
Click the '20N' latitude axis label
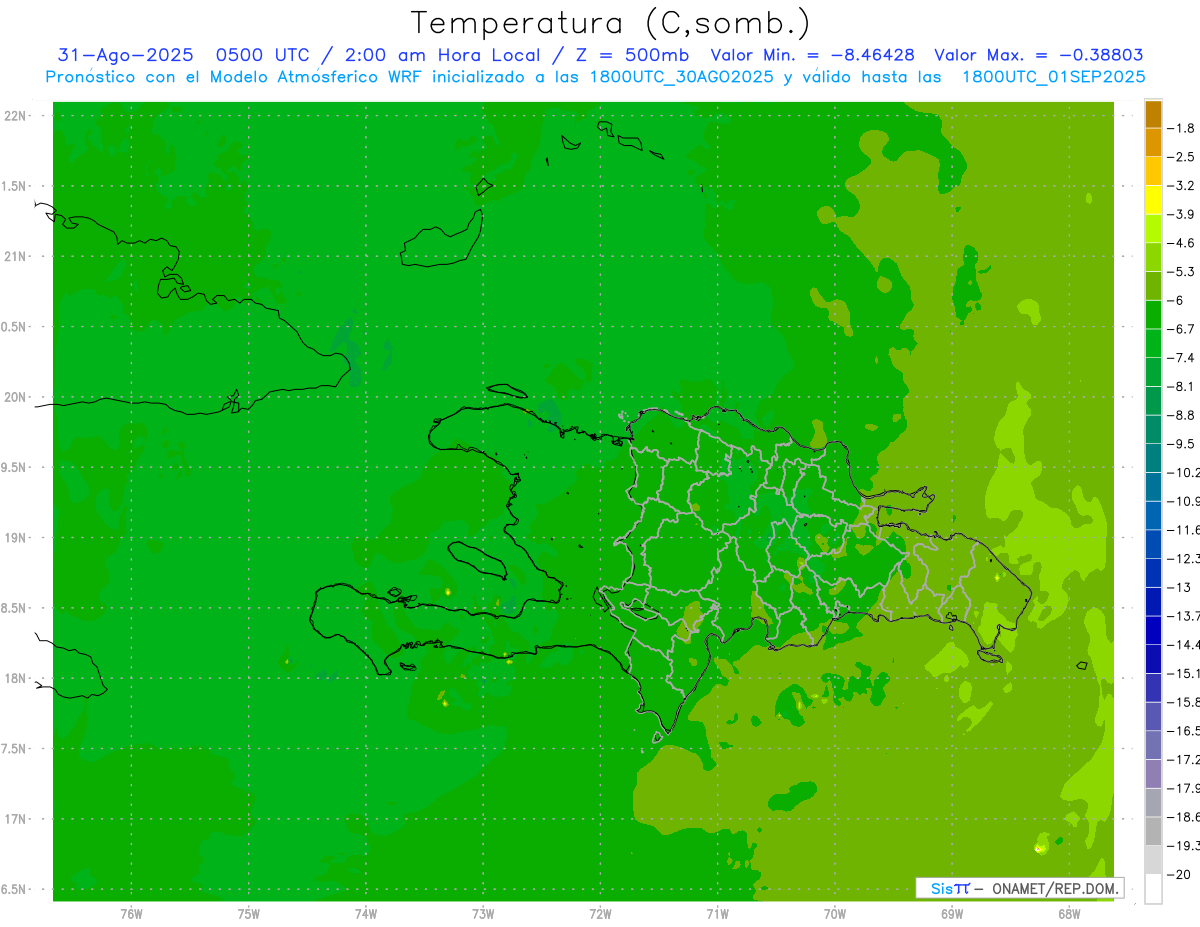click(16, 397)
